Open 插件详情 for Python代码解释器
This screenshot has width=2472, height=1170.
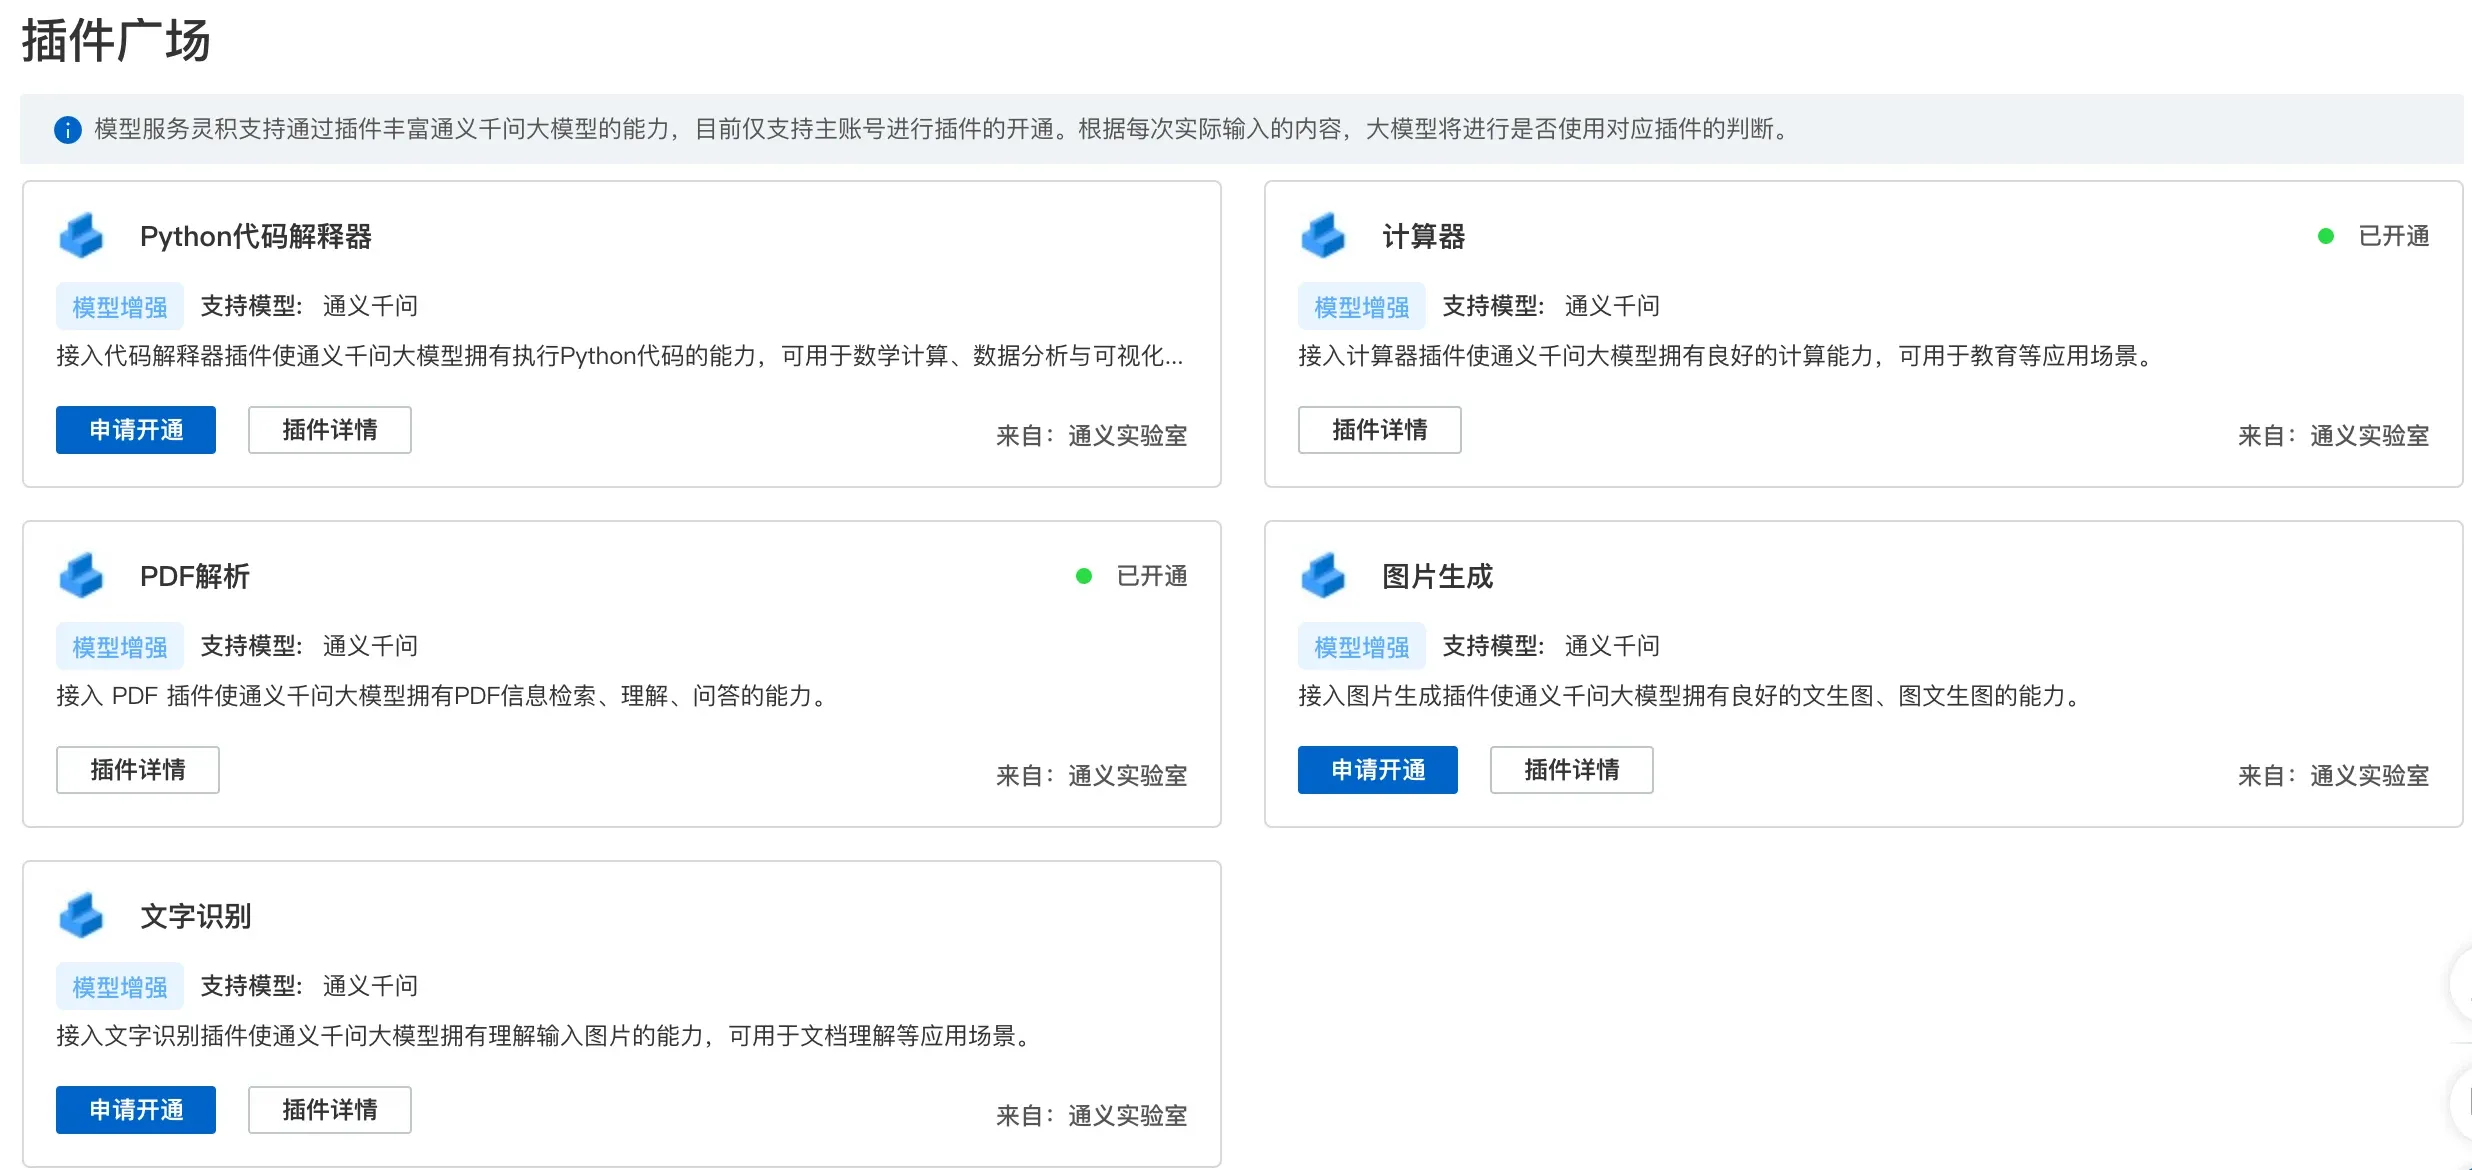coord(330,430)
